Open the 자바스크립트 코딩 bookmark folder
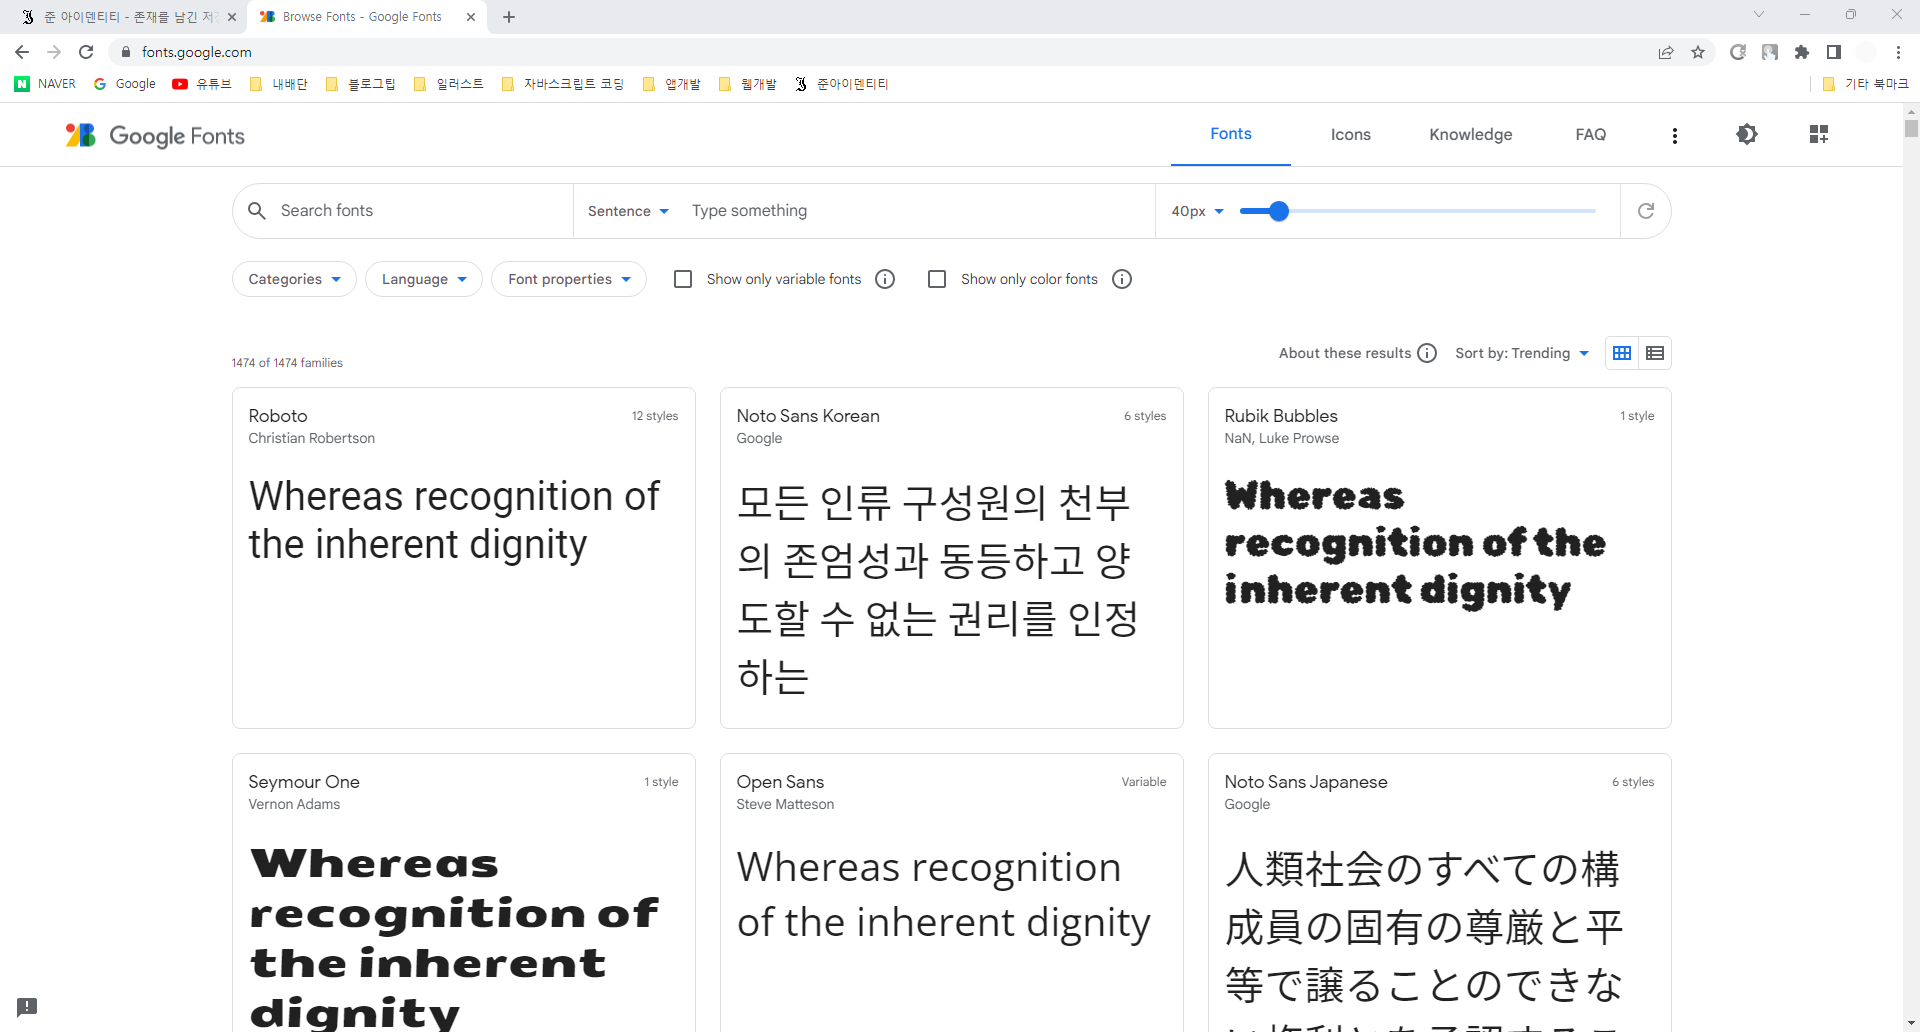Image resolution: width=1920 pixels, height=1032 pixels. coord(562,84)
